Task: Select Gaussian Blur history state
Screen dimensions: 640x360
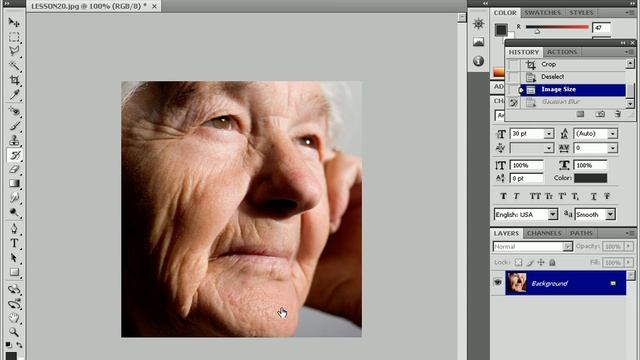Action: (x=573, y=102)
